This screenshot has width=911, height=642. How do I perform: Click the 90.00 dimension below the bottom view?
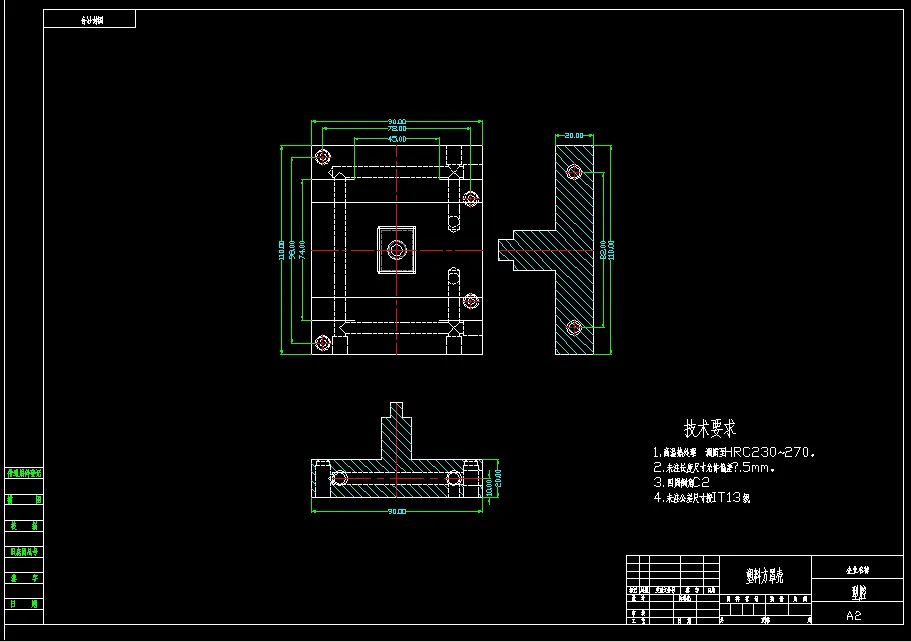(x=397, y=512)
